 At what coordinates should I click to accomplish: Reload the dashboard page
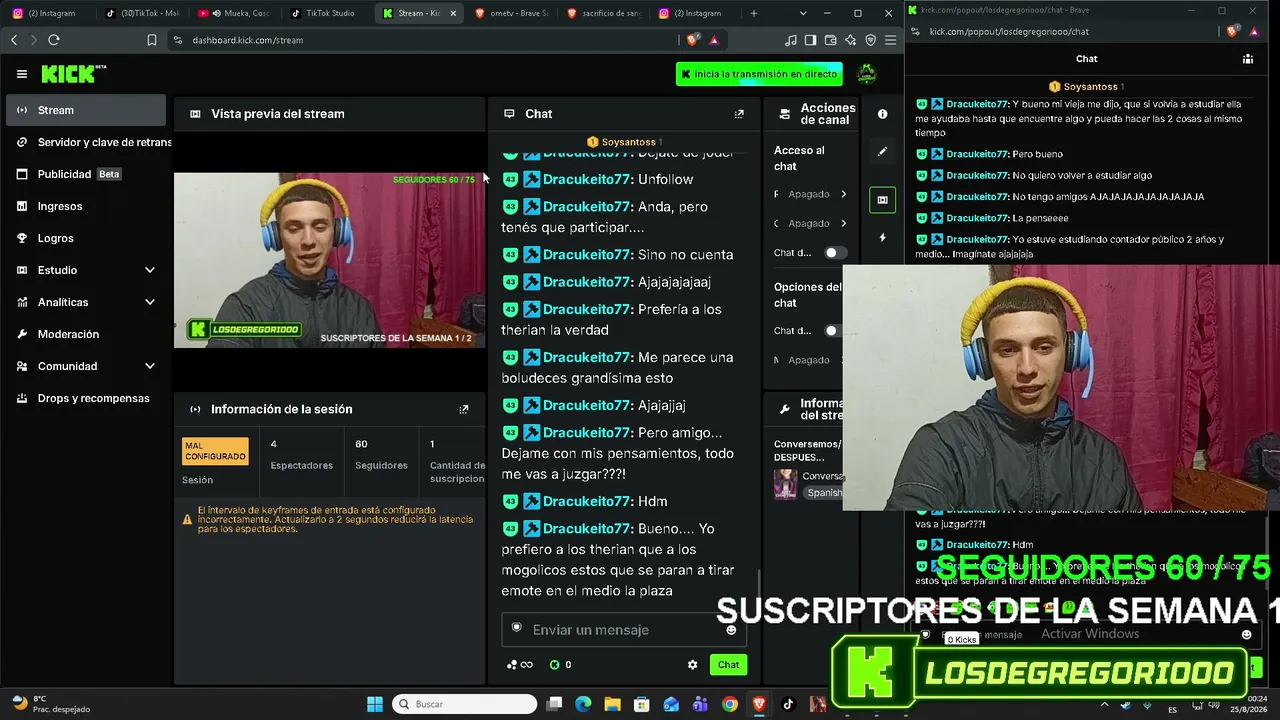54,40
